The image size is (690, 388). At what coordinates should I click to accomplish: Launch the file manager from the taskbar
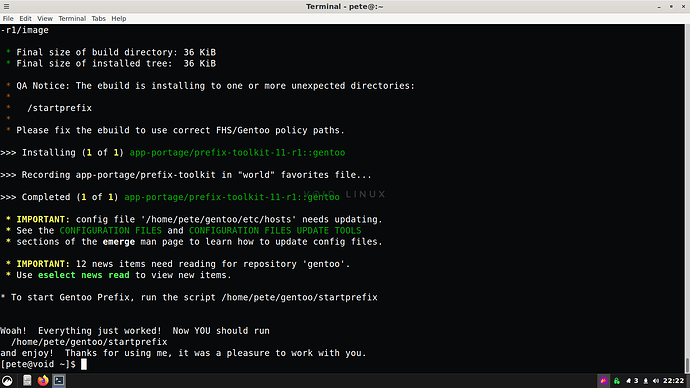pyautogui.click(x=27, y=381)
